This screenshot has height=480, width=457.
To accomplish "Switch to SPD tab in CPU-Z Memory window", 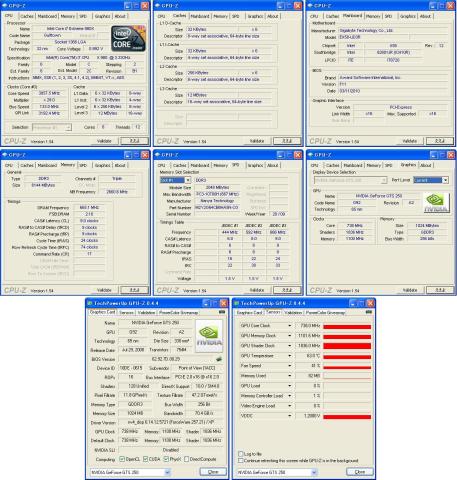I will coord(83,165).
